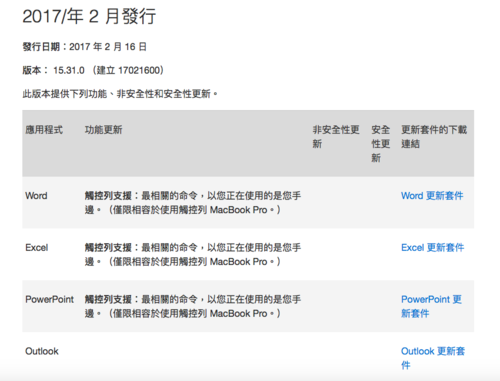Image resolution: width=500 pixels, height=381 pixels.
Task: Click the 功能更新 column header
Action: click(103, 130)
